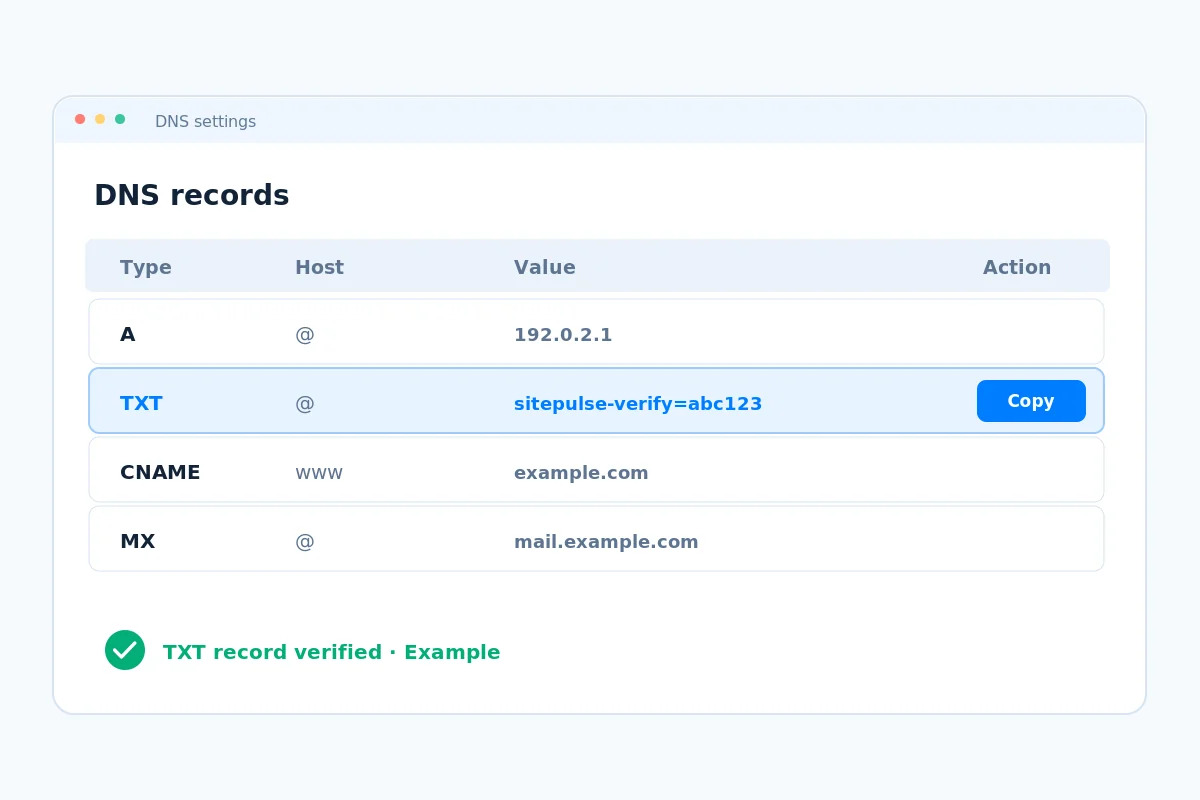The height and width of the screenshot is (800, 1200).
Task: Click the MX record type cell
Action: click(x=137, y=542)
